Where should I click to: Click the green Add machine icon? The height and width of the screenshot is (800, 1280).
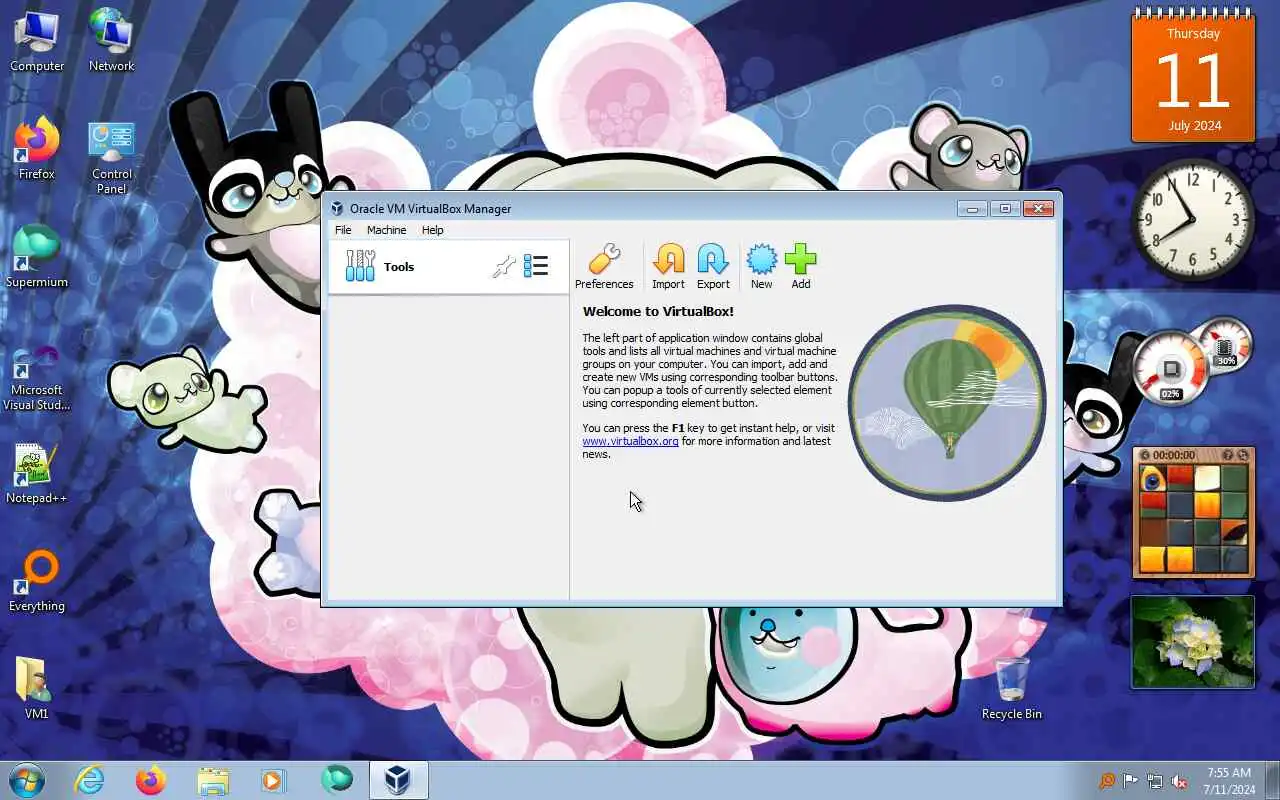(x=801, y=266)
